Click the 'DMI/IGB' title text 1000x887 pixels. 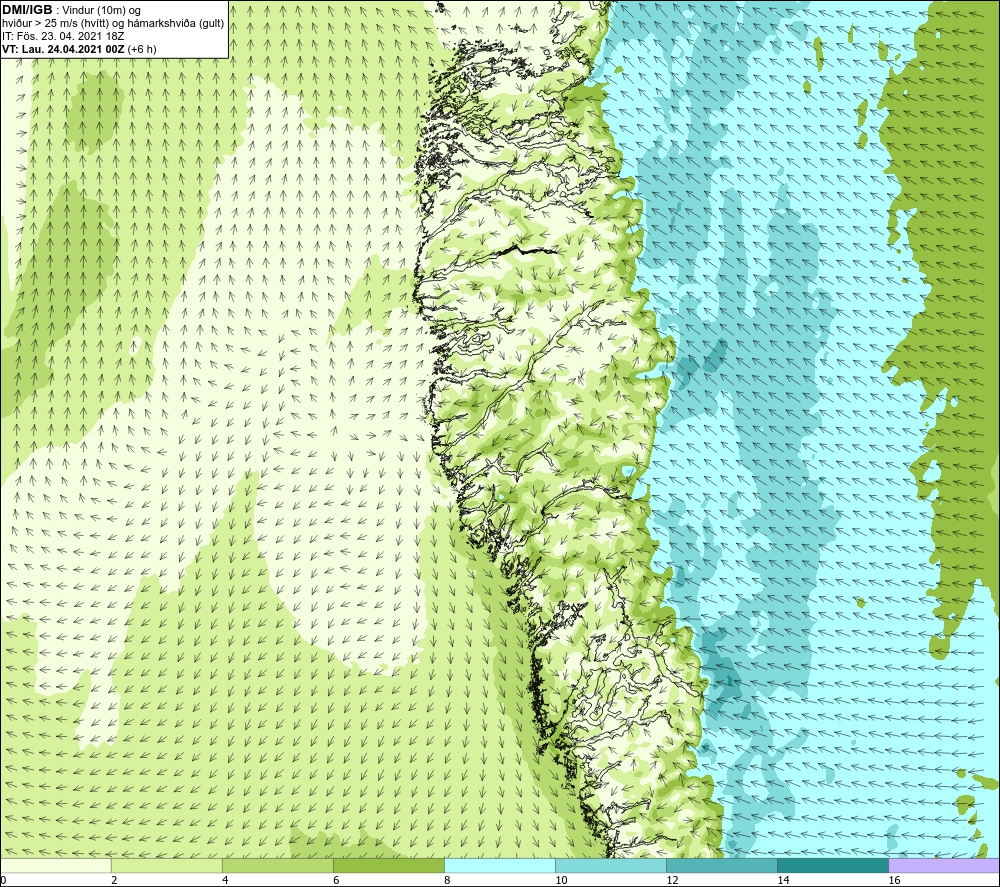coord(27,10)
